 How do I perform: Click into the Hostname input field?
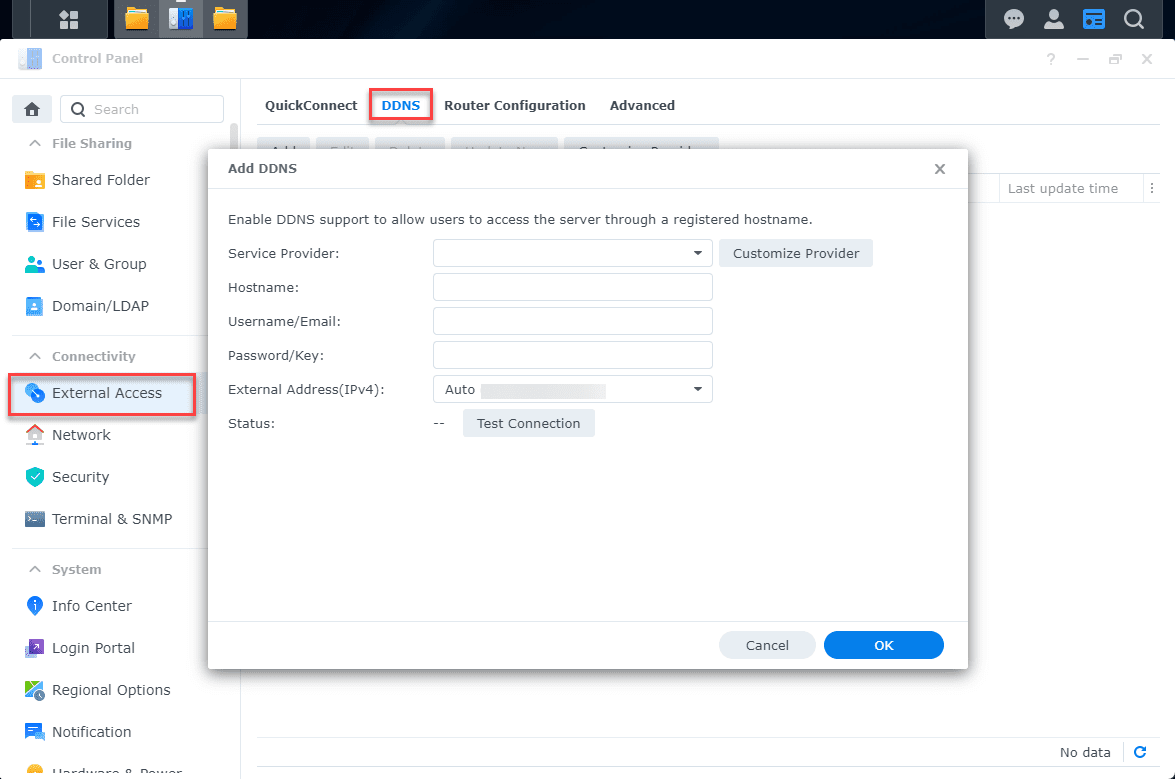[572, 287]
